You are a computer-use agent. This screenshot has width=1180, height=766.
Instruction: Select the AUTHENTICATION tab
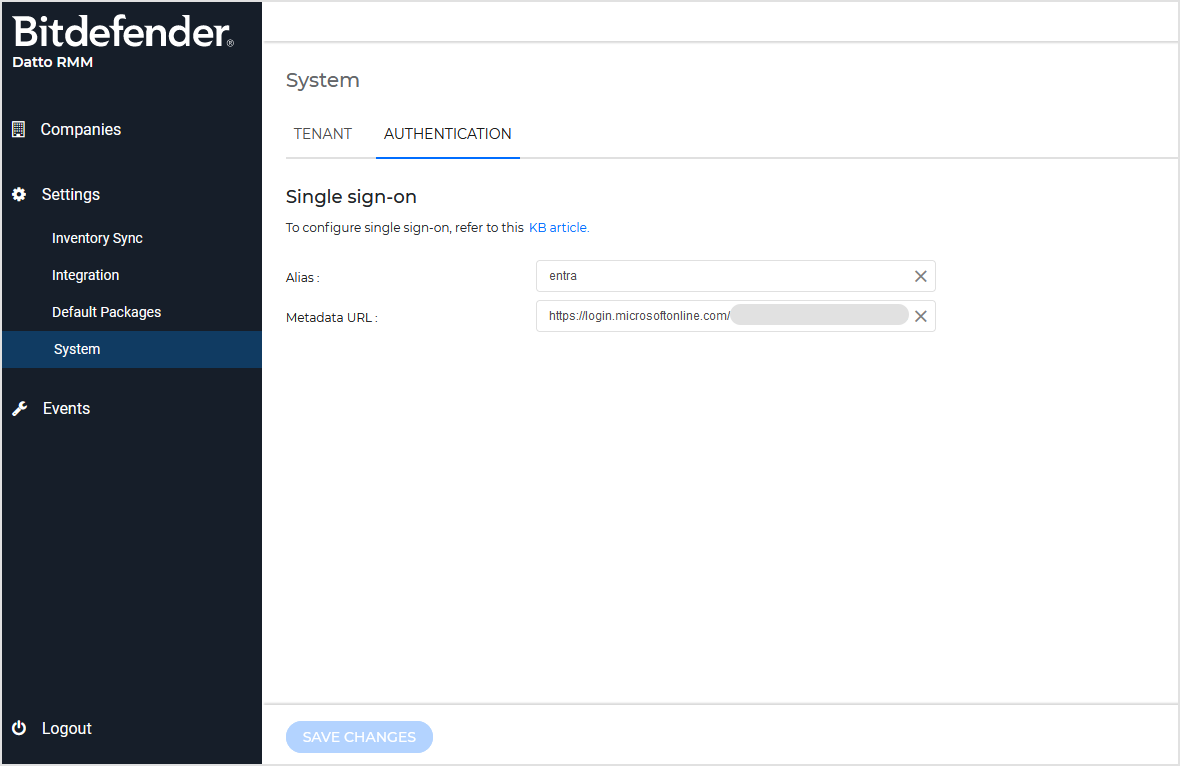click(447, 133)
